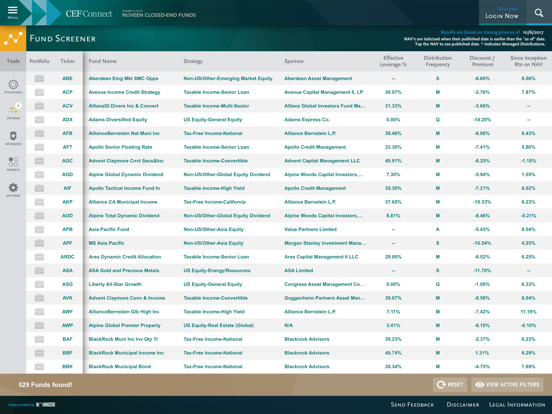Image resolution: width=552 pixels, height=414 pixels.
Task: Click sponsor ASA Limited
Action: coord(299,270)
